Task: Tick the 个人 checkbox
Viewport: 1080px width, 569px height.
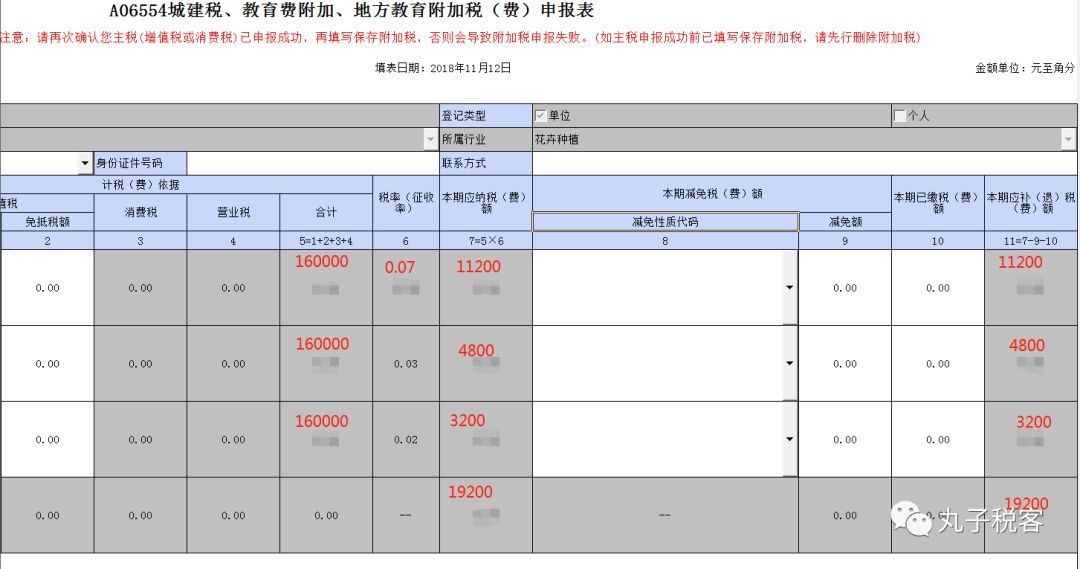Action: 899,116
